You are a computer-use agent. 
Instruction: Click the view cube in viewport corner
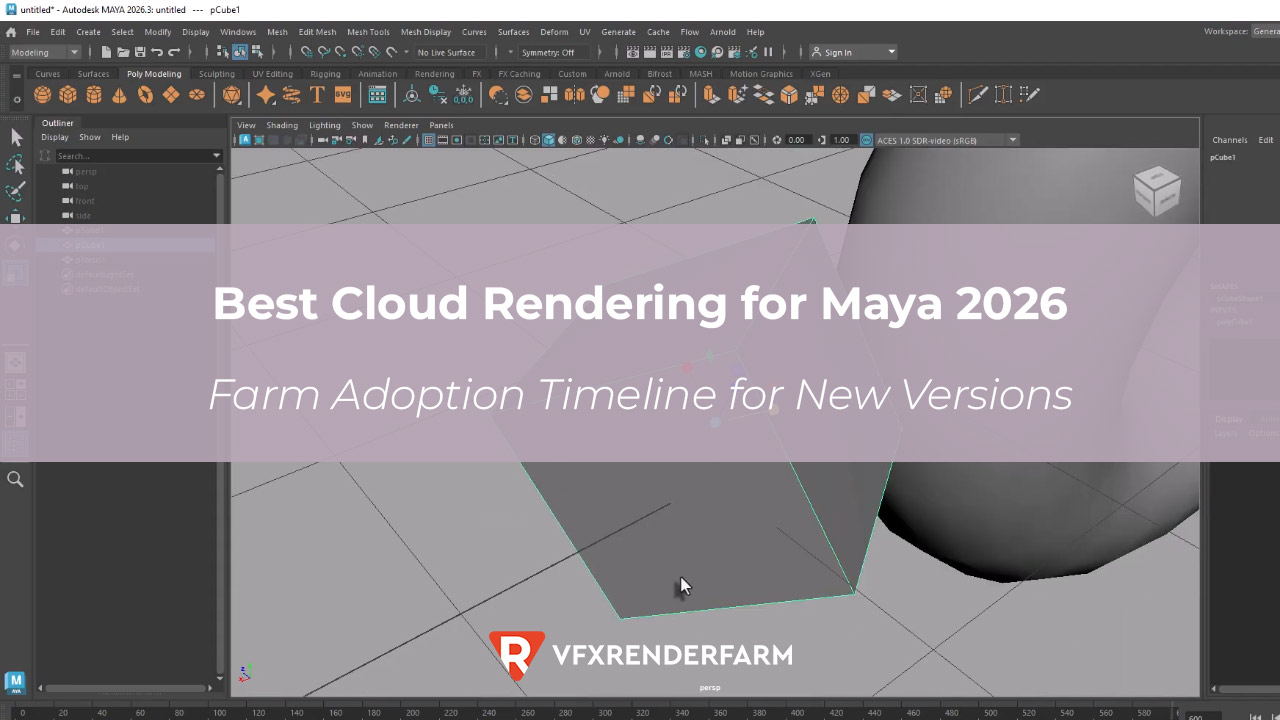tap(1157, 192)
